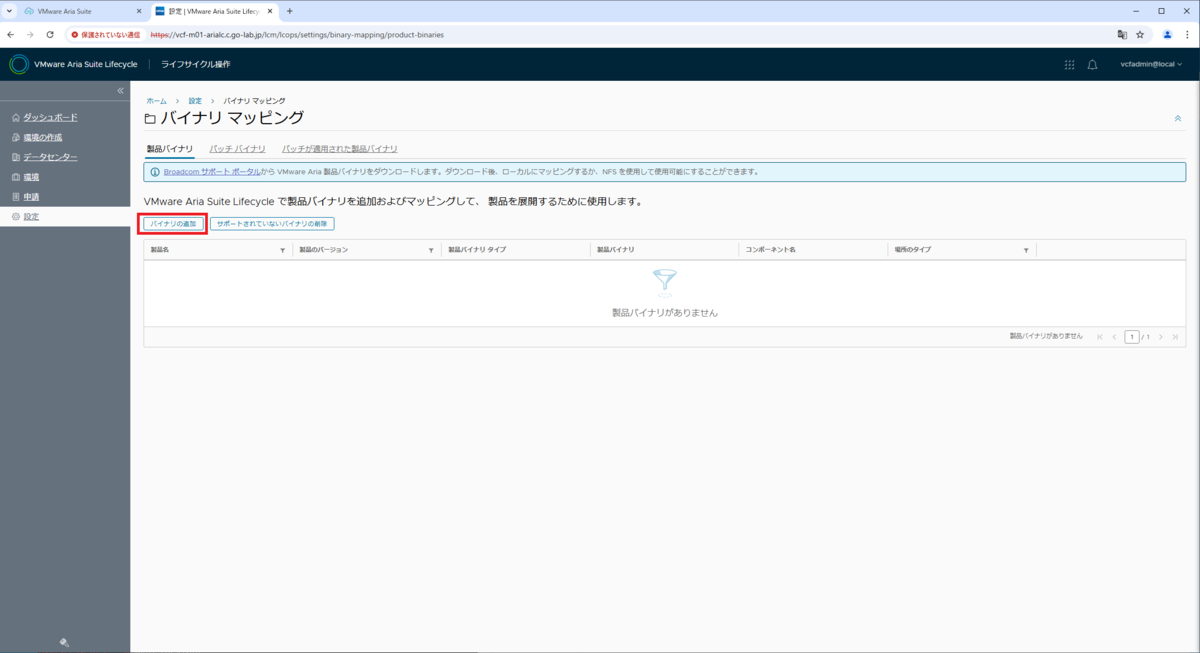Open the vcfadmin@local user menu

(x=1151, y=65)
